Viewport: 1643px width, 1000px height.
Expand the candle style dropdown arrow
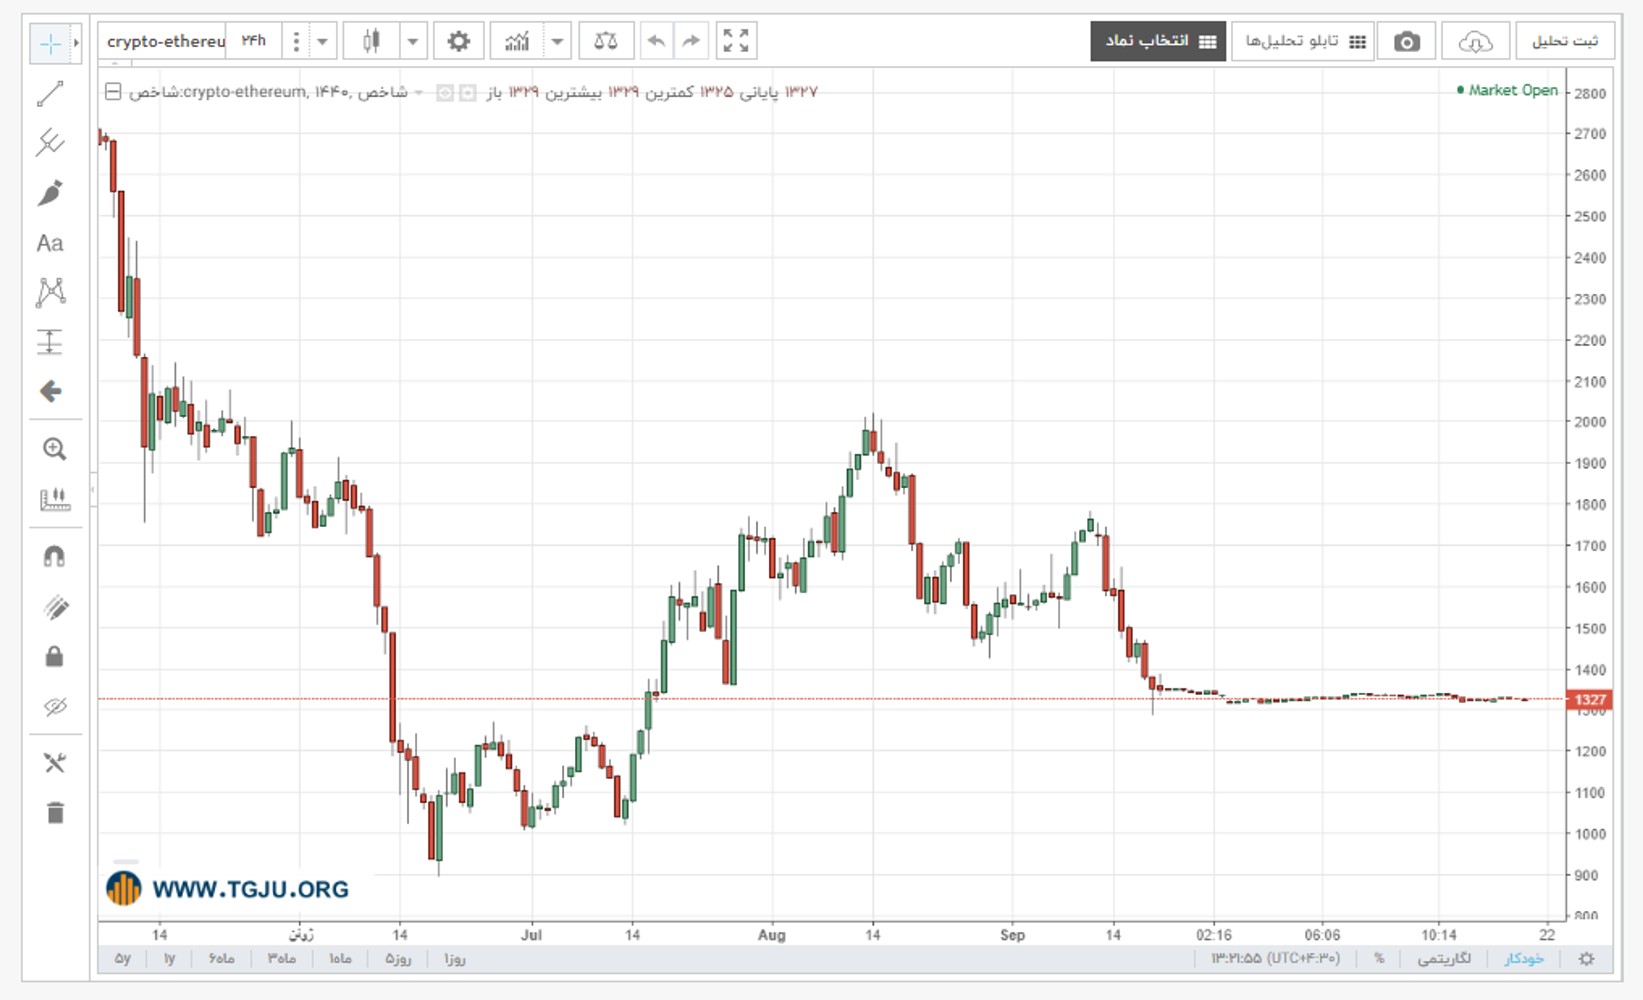point(412,41)
